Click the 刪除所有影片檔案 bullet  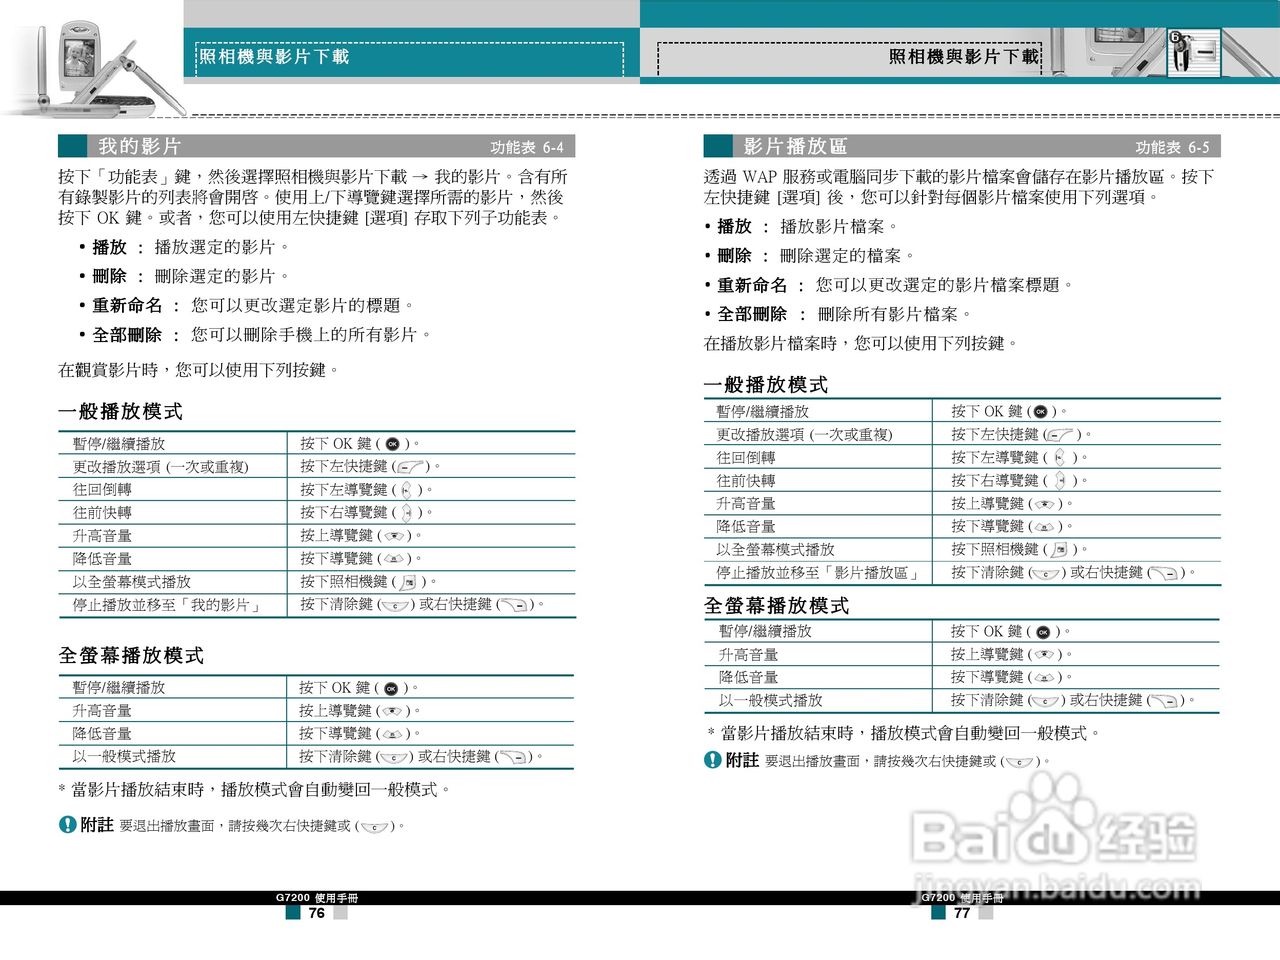pyautogui.click(x=837, y=313)
